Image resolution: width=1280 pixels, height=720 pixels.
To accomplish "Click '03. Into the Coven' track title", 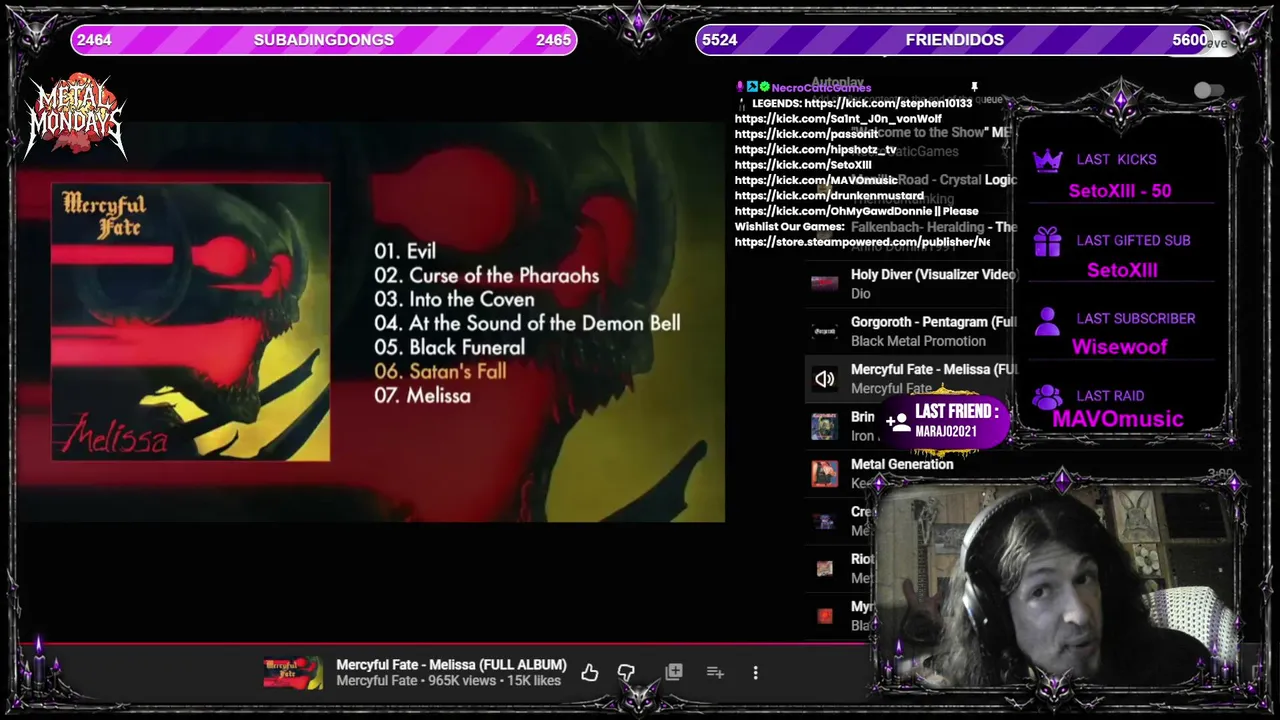I will coord(454,300).
